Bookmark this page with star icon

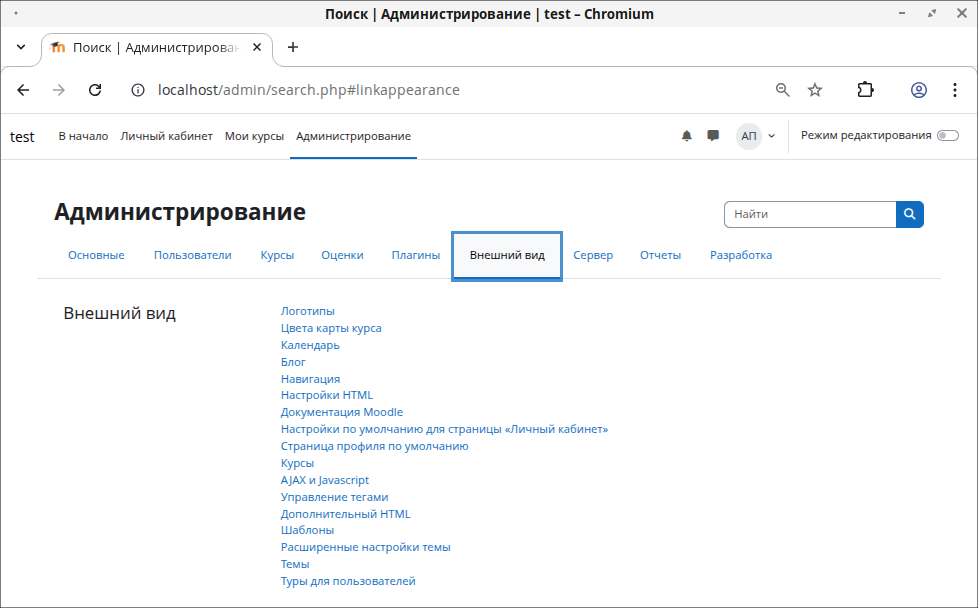click(815, 90)
